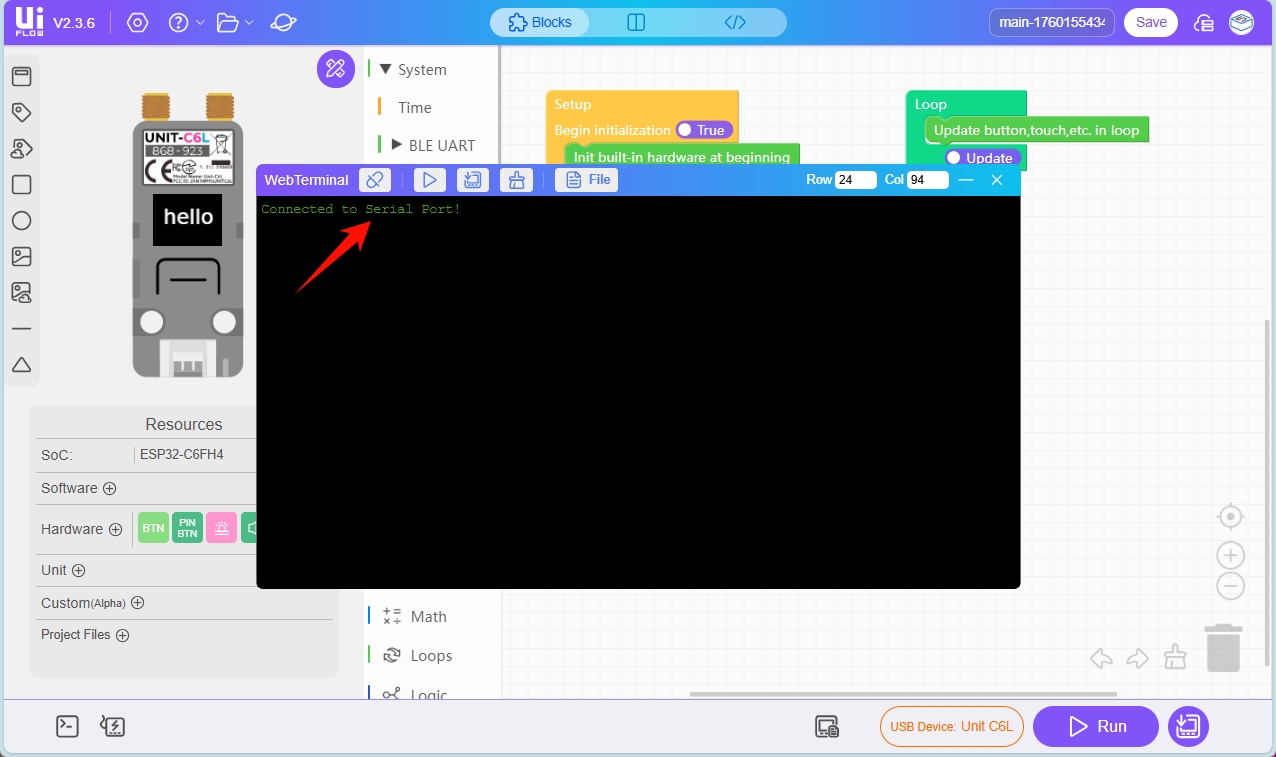Expand the BLE UART category

coord(396,145)
